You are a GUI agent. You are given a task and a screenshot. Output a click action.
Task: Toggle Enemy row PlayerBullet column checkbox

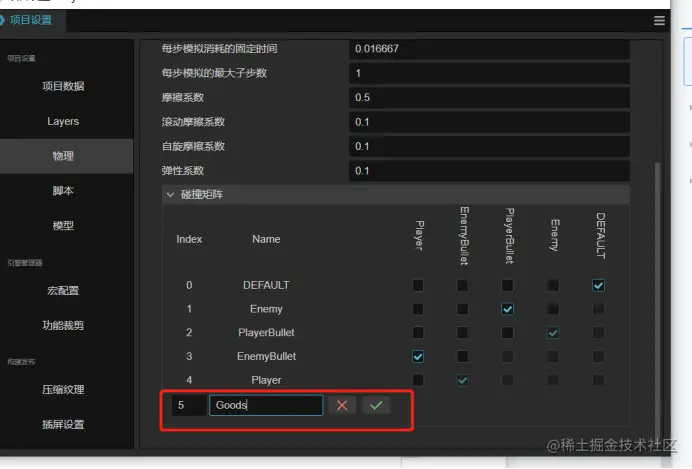tap(508, 309)
